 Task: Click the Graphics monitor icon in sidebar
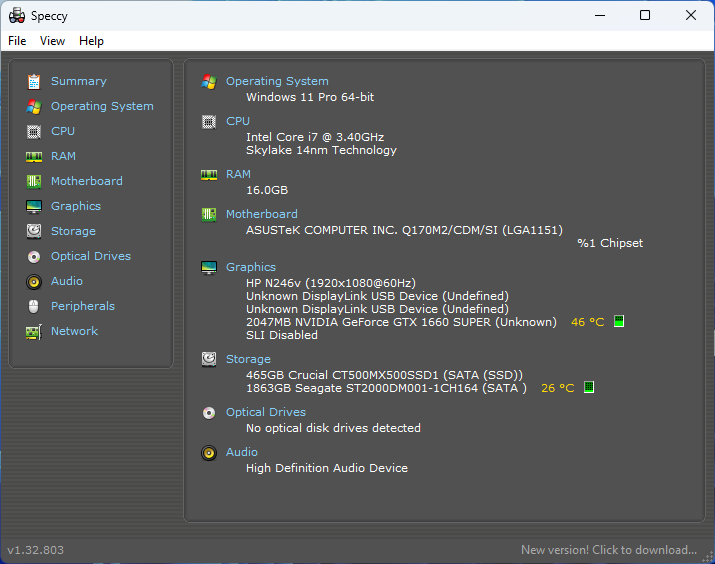(34, 207)
